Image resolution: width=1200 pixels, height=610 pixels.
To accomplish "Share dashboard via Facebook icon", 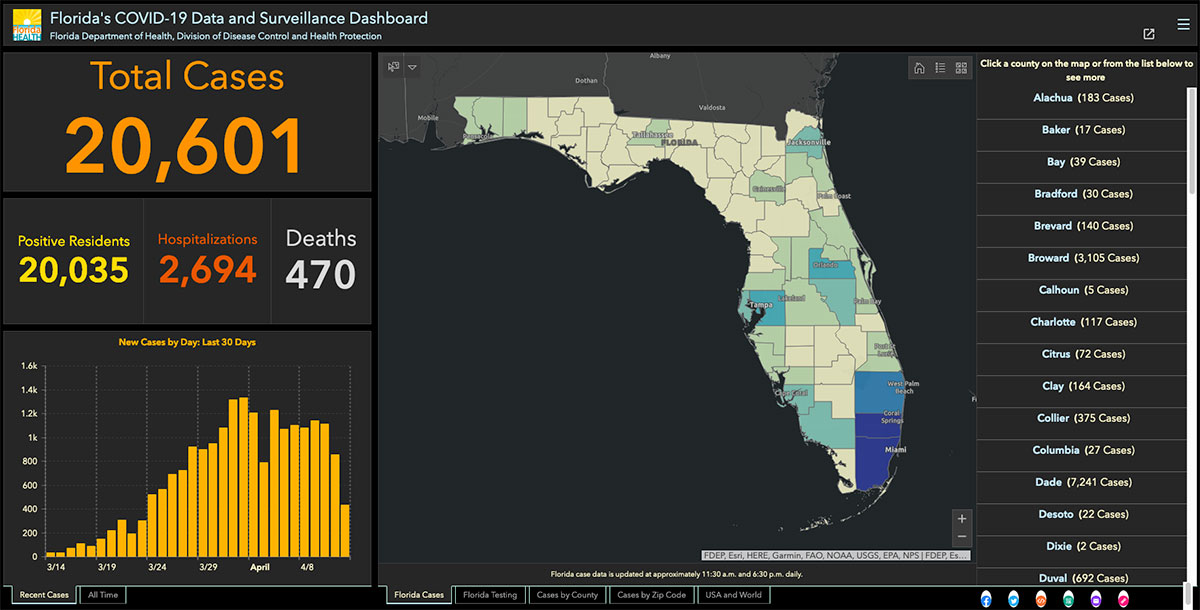I will click(x=986, y=598).
